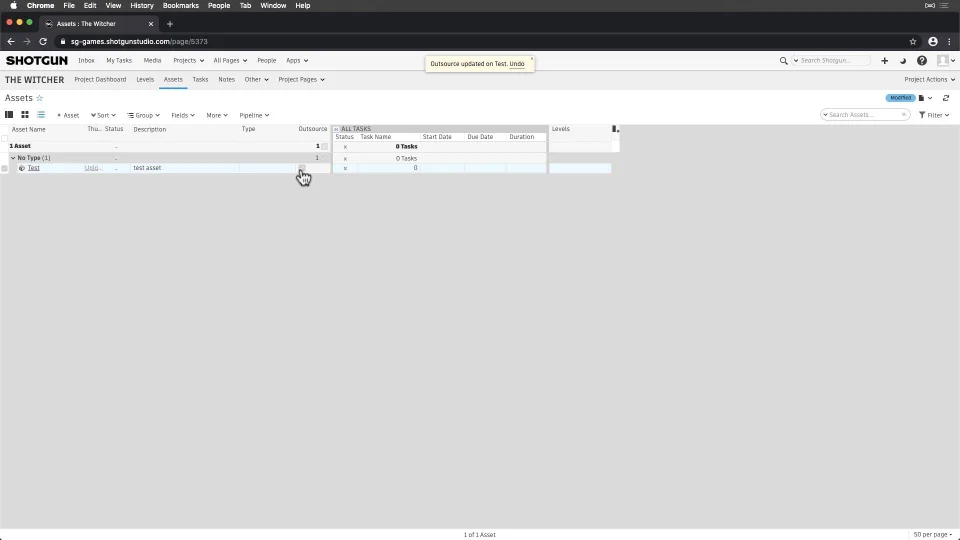This screenshot has height=540, width=960.
Task: Collapse the No Type group
Action: tap(13, 158)
